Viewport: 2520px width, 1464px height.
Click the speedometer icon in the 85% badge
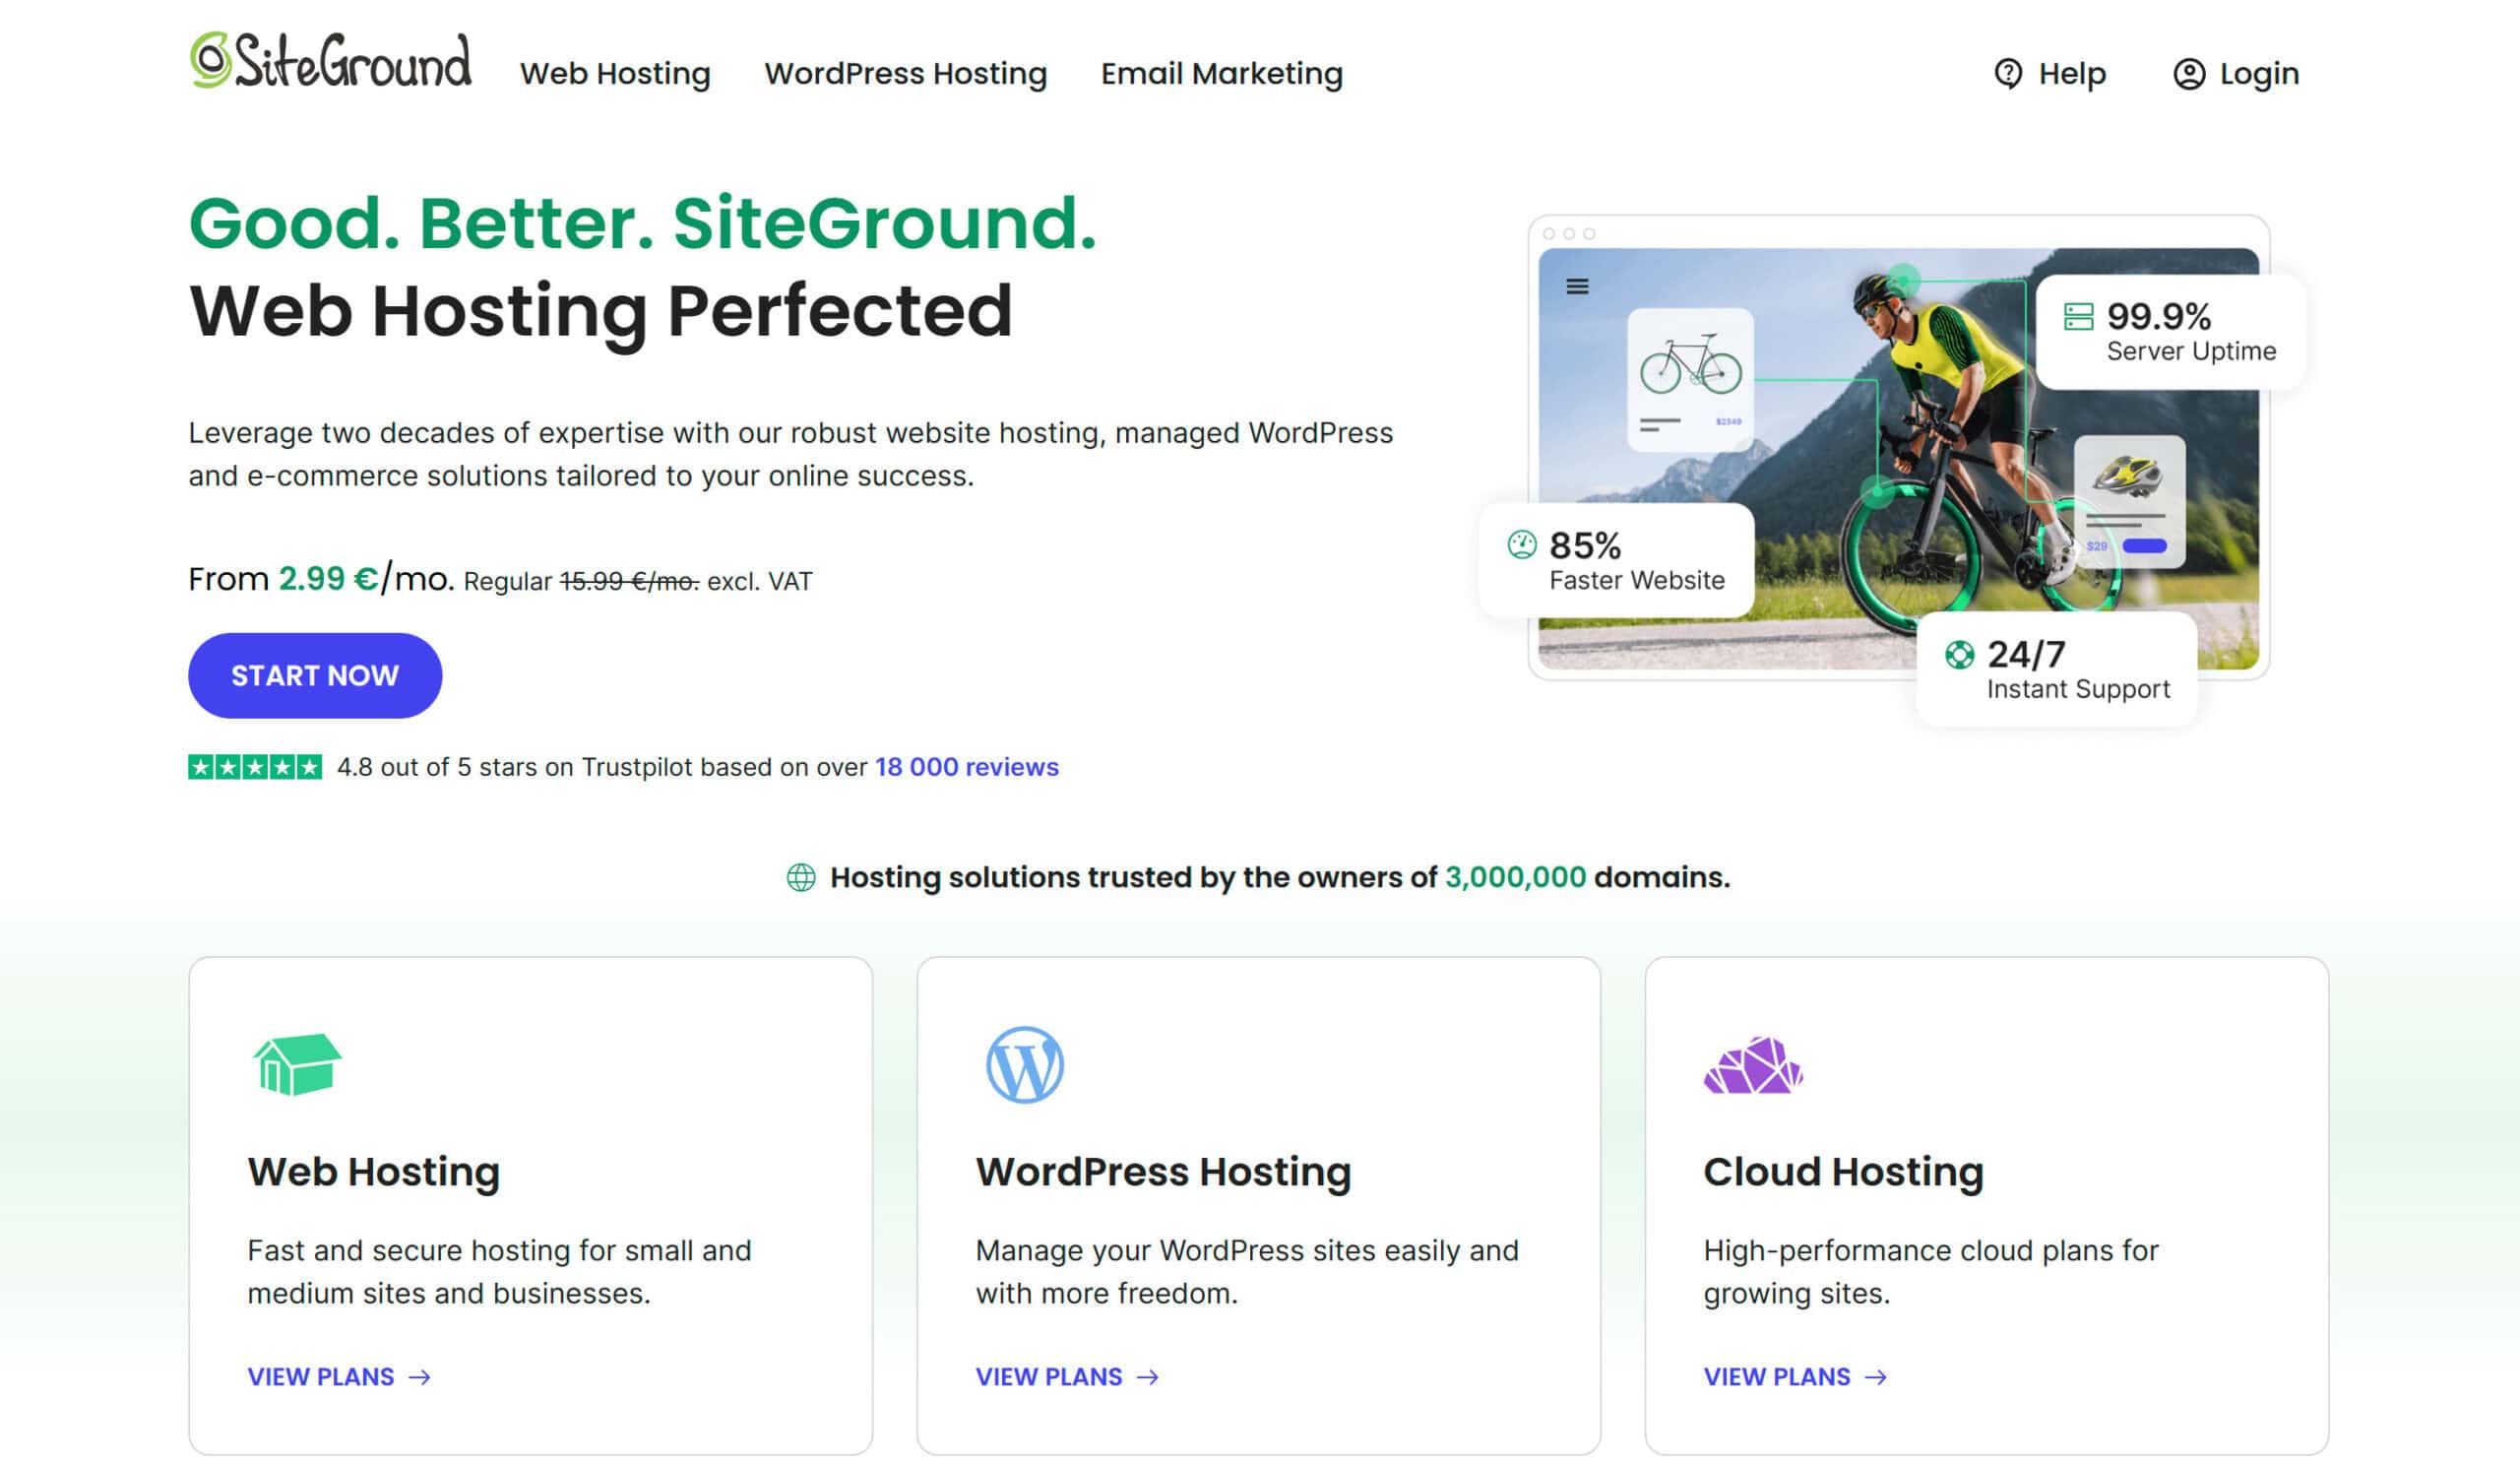(1521, 546)
